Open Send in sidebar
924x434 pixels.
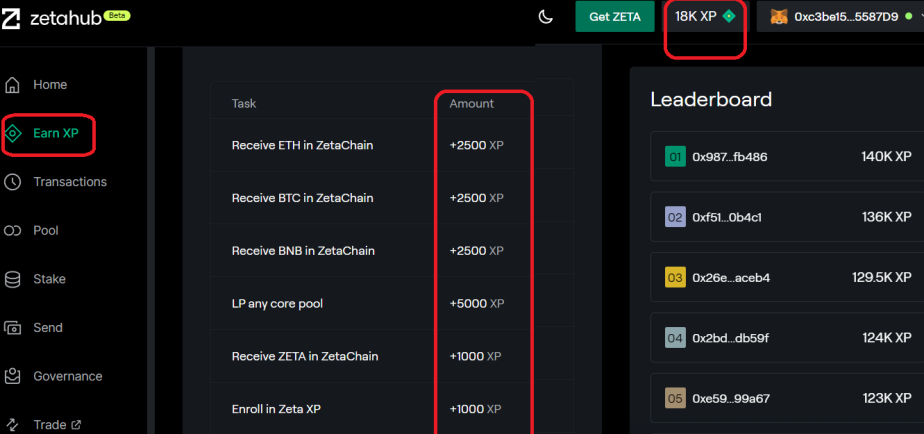(x=48, y=328)
